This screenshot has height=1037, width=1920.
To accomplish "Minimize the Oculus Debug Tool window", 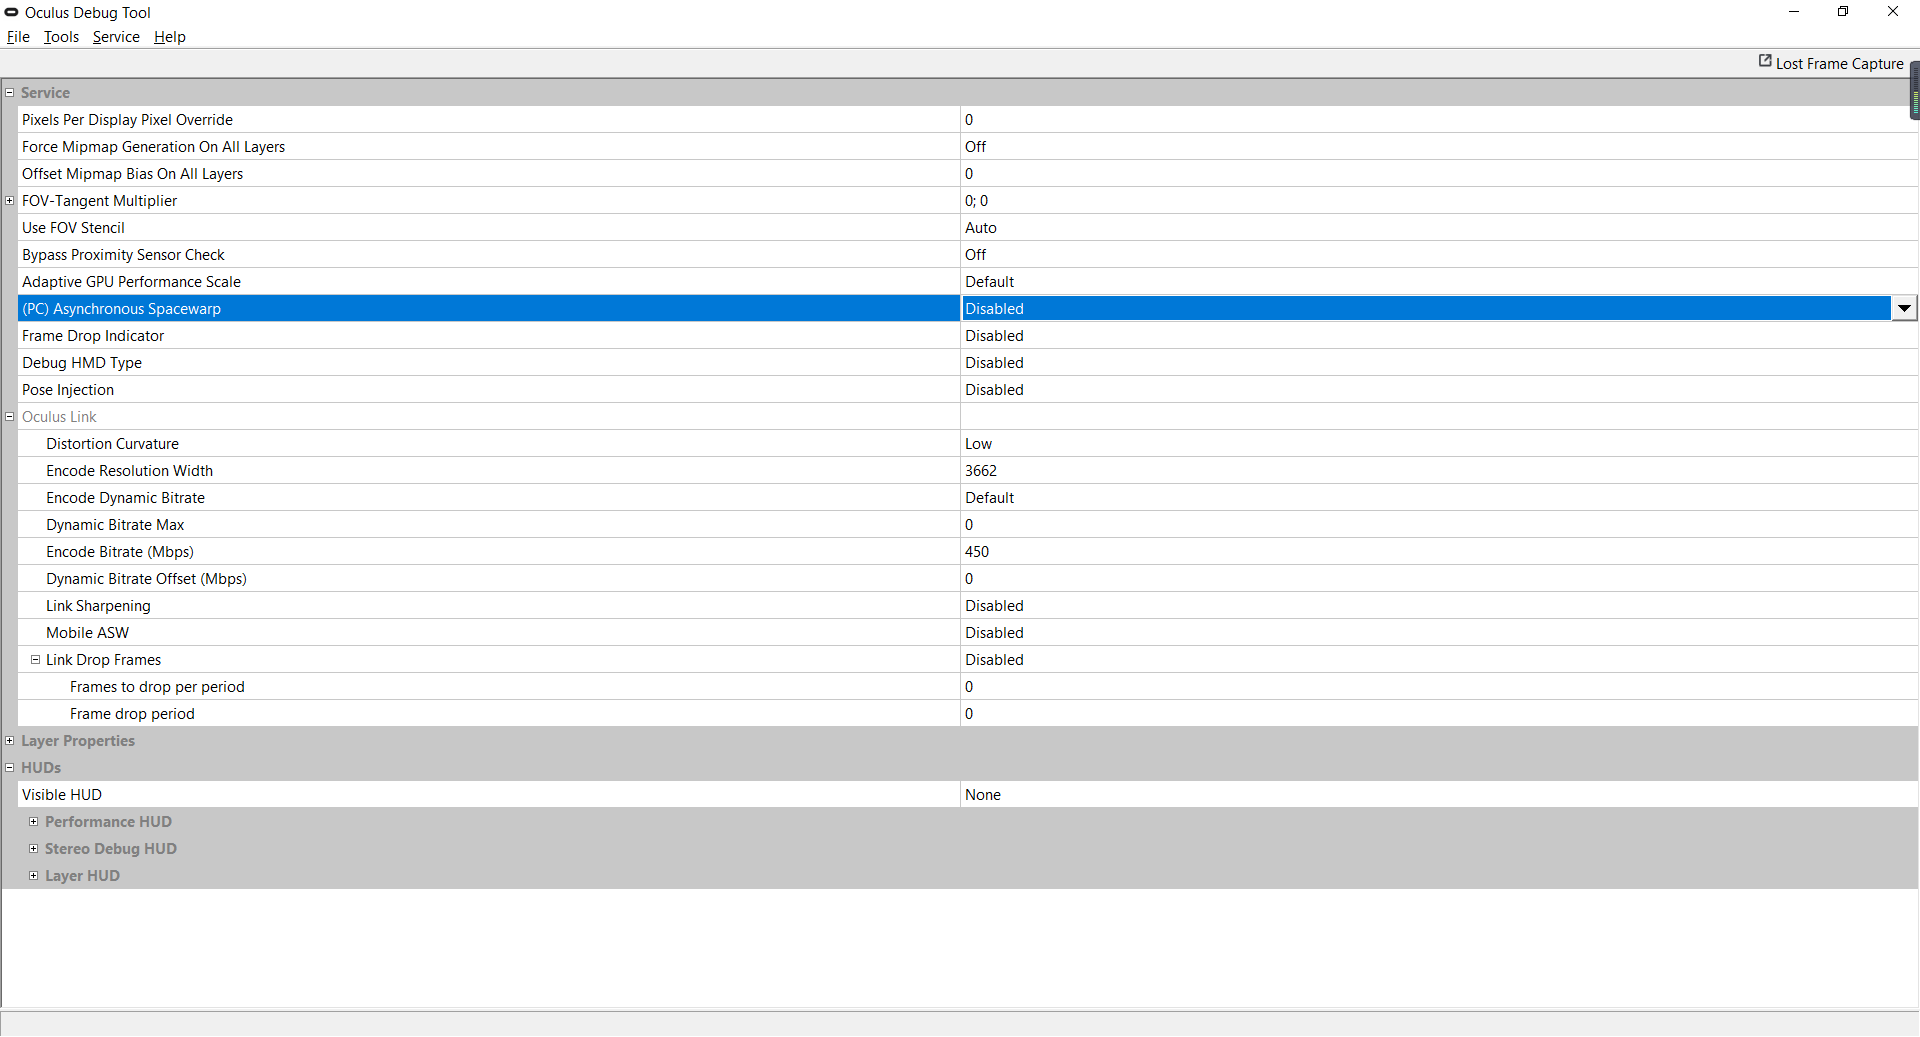I will coord(1794,12).
